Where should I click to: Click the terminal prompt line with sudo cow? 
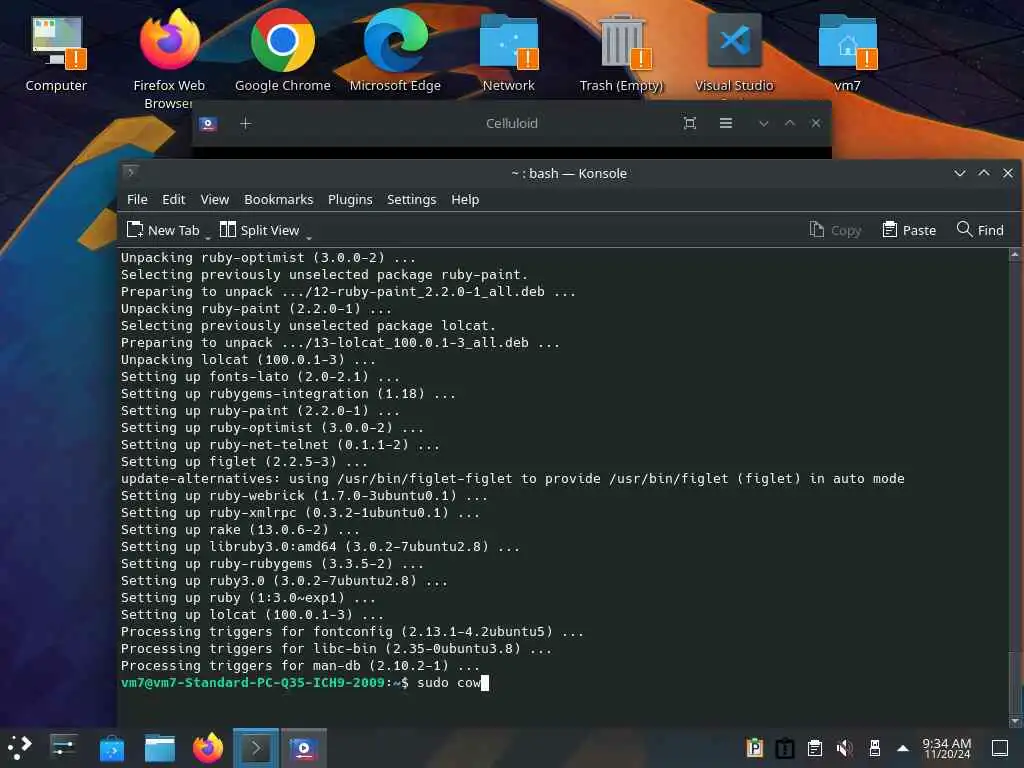304,682
